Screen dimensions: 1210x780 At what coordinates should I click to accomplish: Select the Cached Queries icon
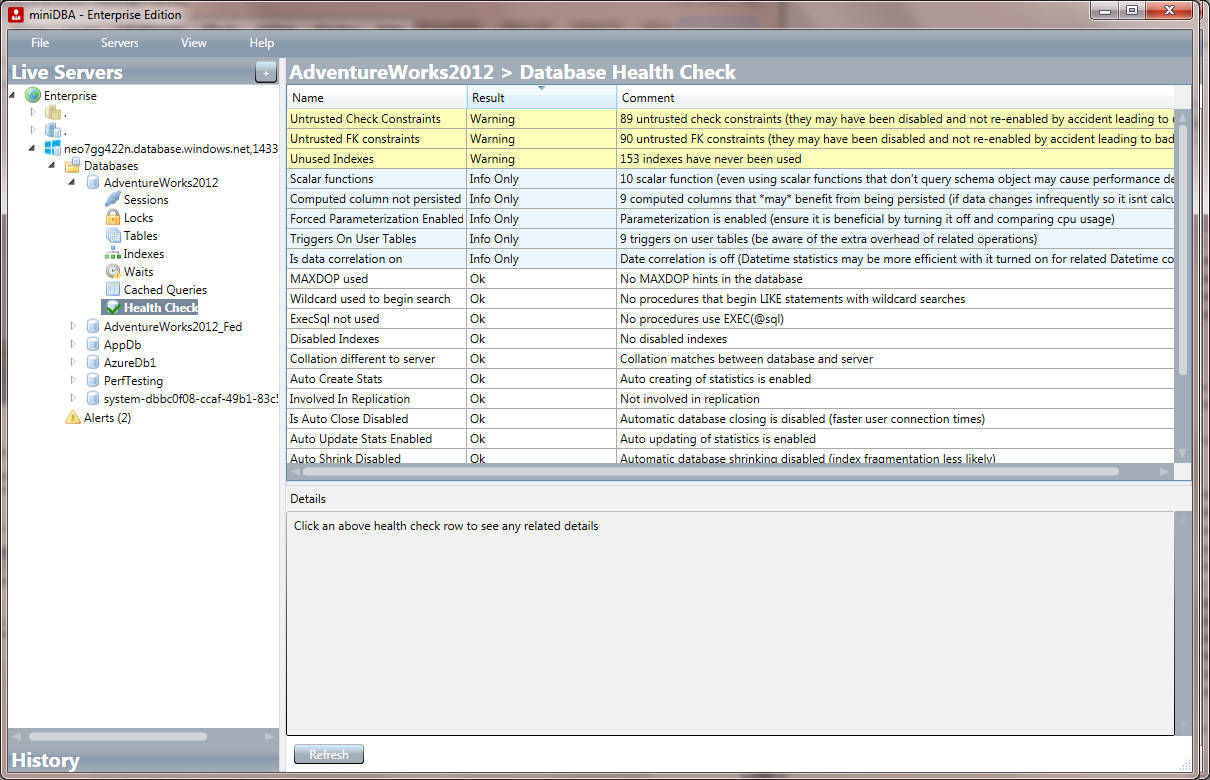(x=112, y=289)
